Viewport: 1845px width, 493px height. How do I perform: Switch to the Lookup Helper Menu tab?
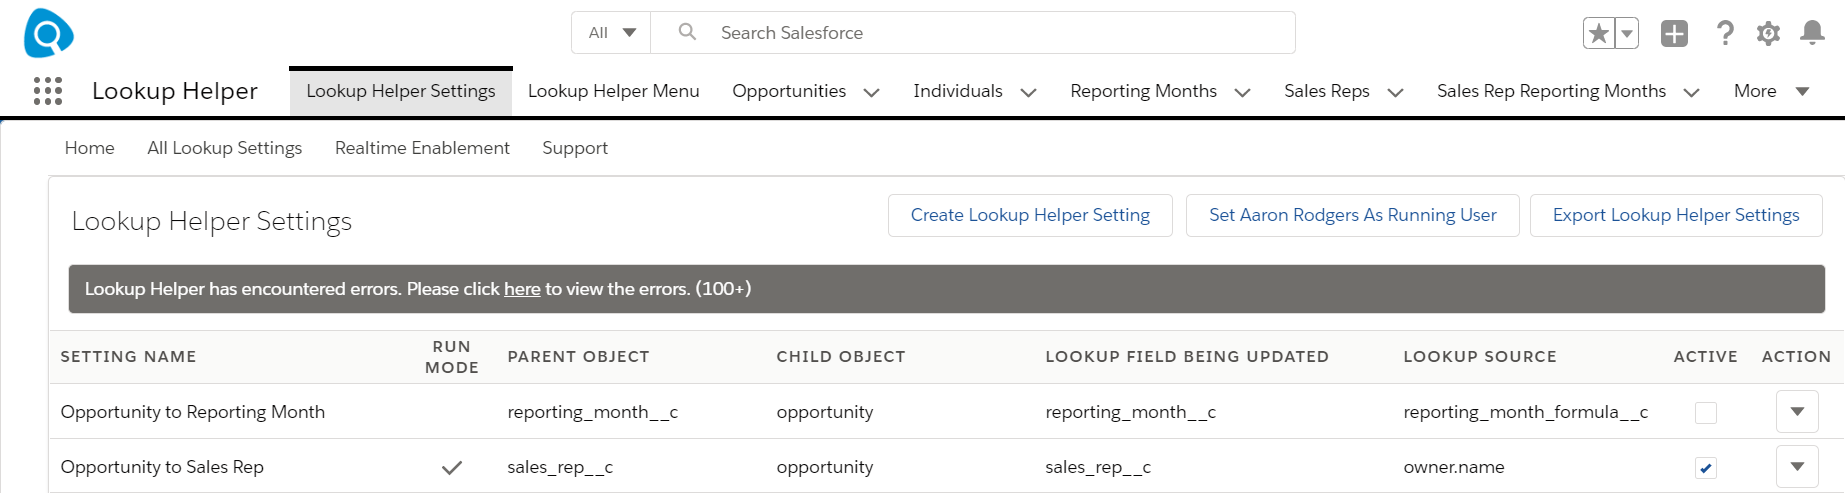point(614,91)
